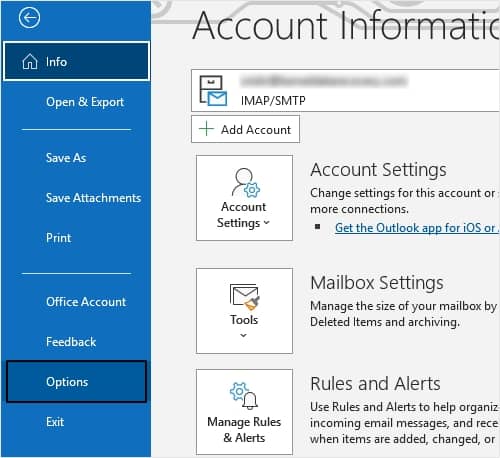
Task: Click the Mailbox Settings heading text
Action: pos(377,283)
